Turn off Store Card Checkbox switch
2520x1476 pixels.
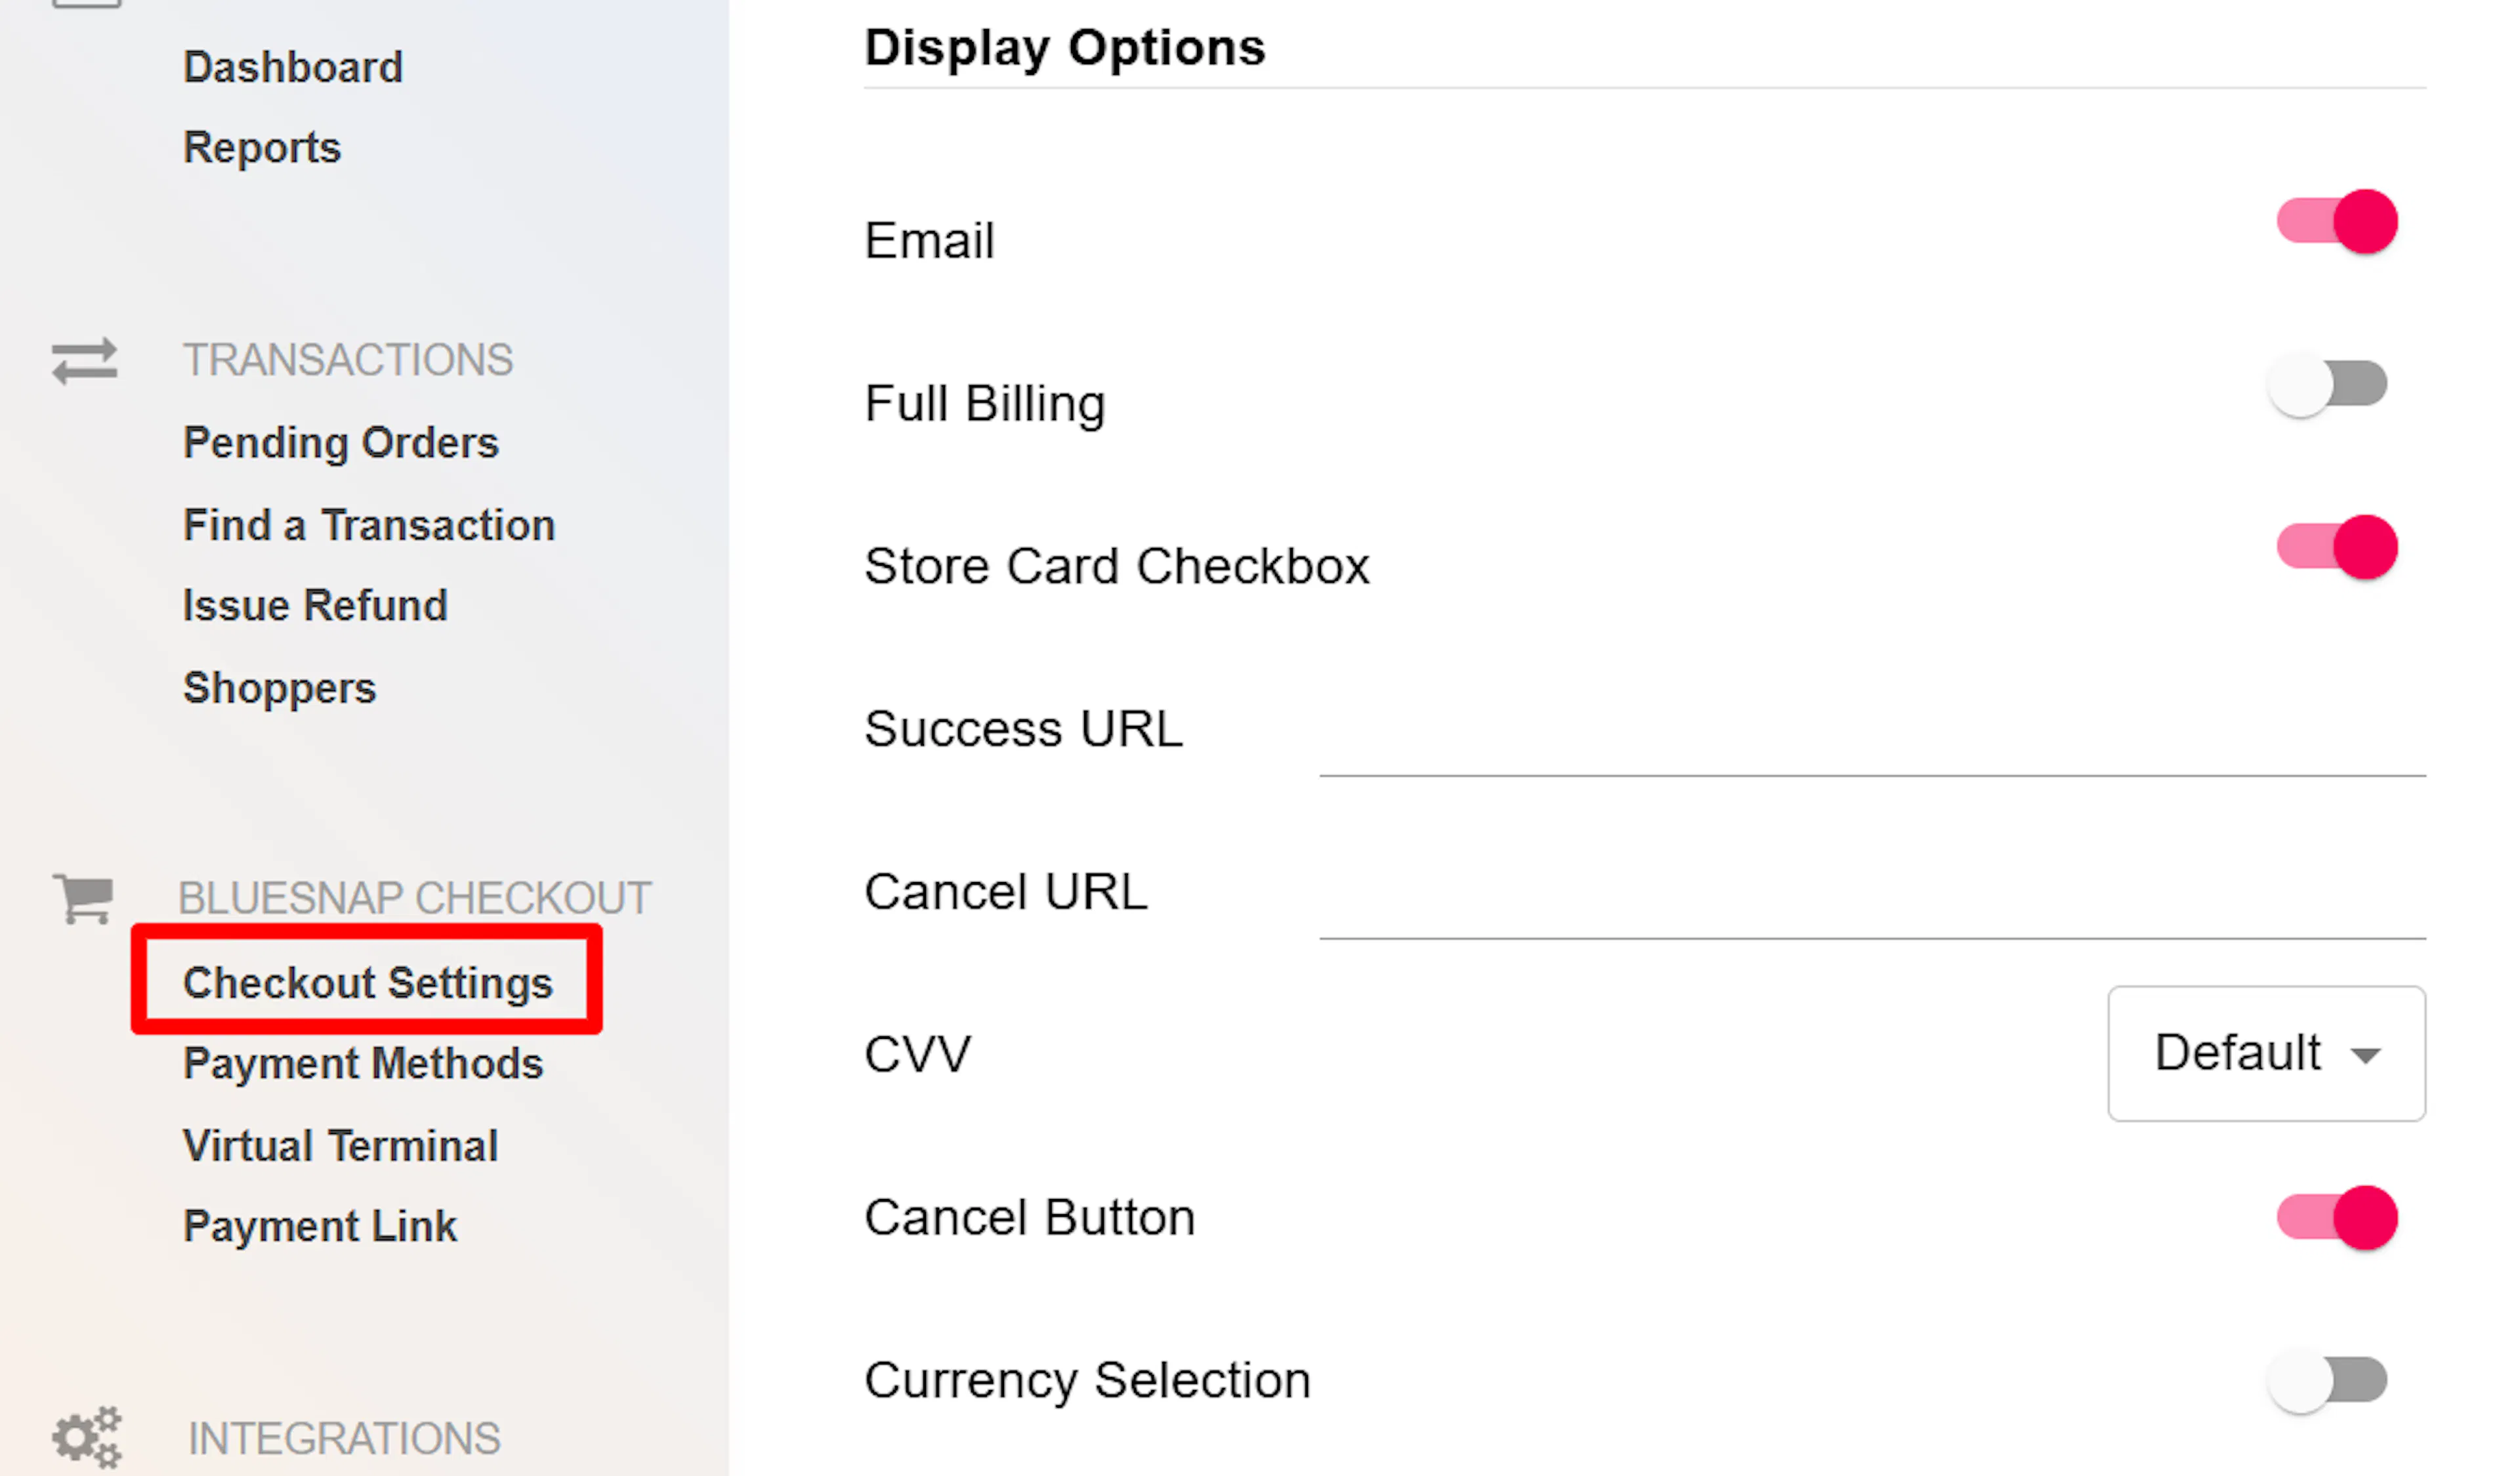click(2336, 547)
